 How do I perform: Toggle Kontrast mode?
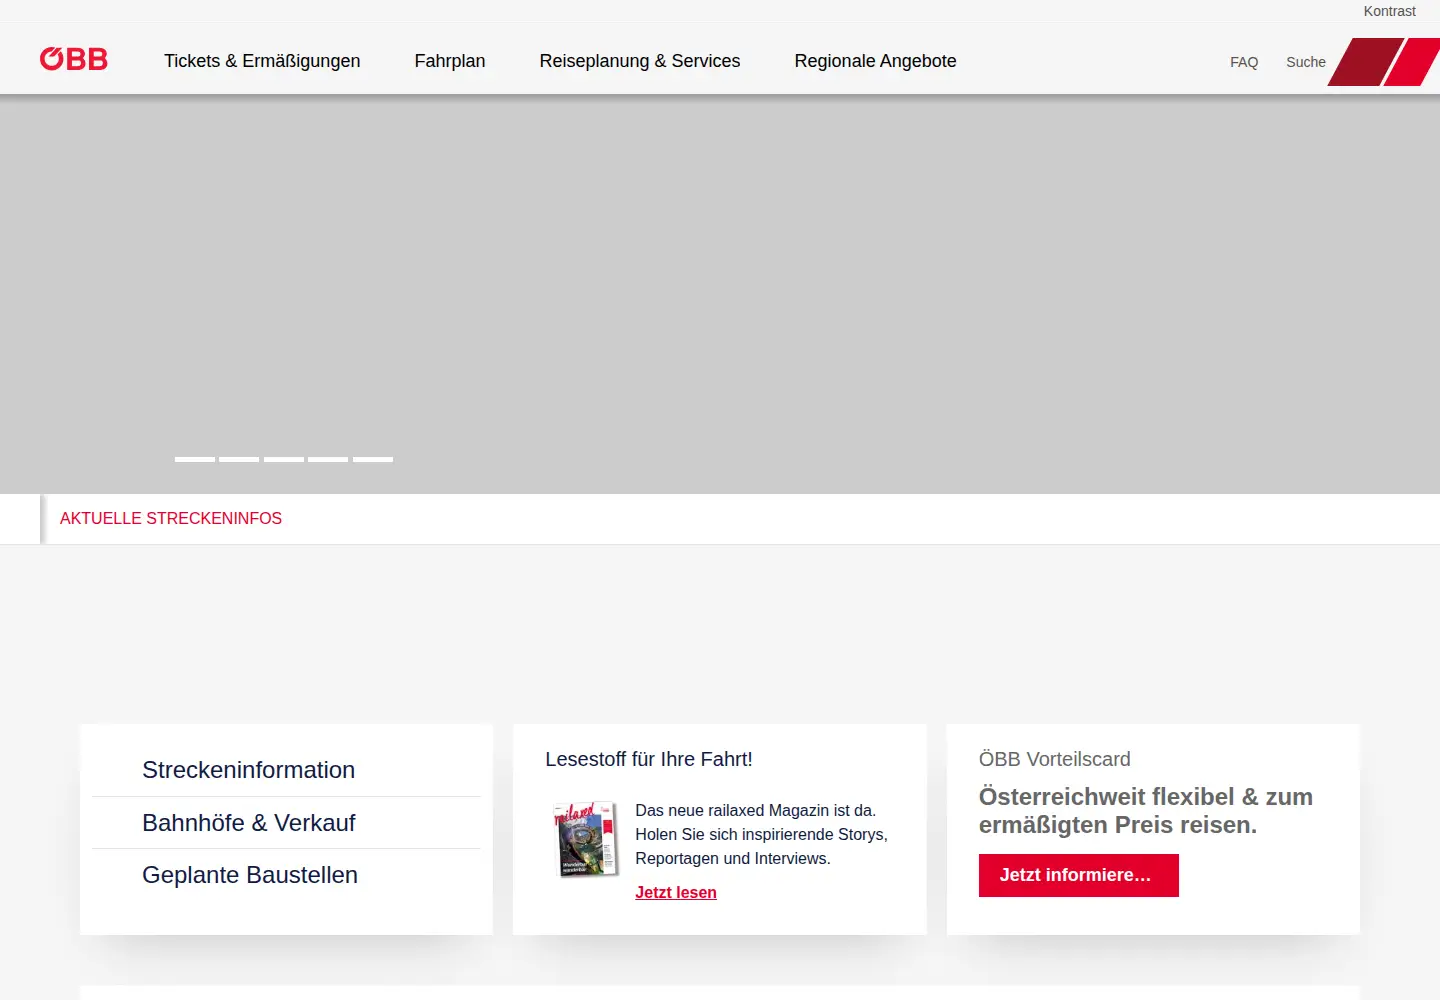pyautogui.click(x=1390, y=11)
